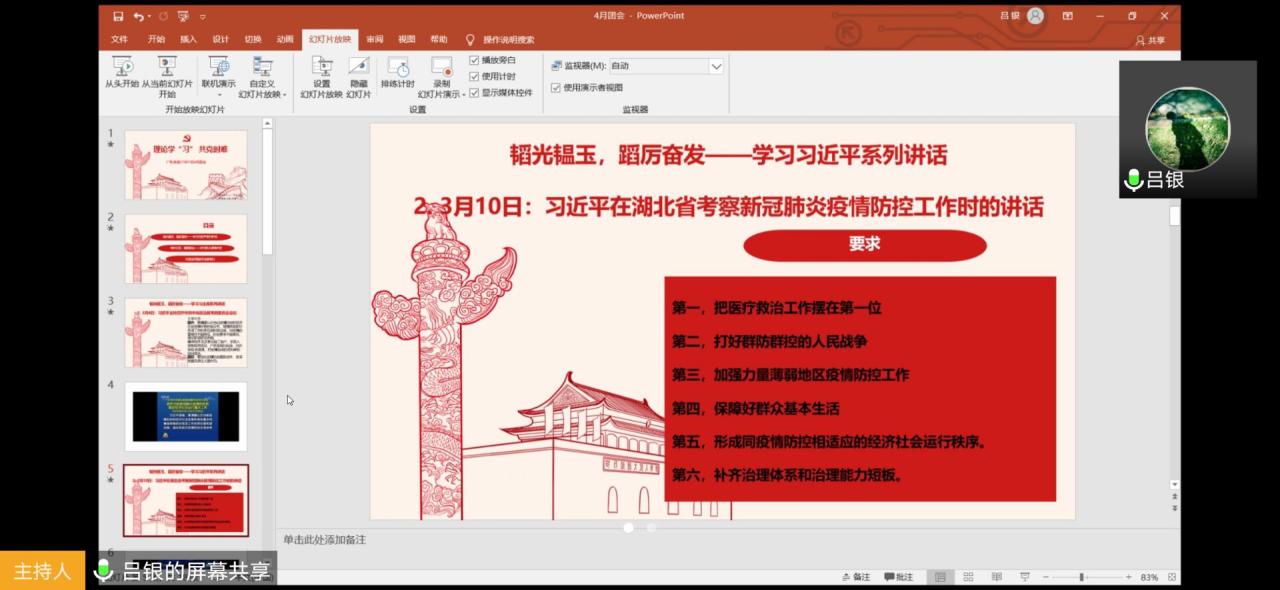Open reading view from the status bar
Screen dimensions: 1280x590
click(x=996, y=577)
